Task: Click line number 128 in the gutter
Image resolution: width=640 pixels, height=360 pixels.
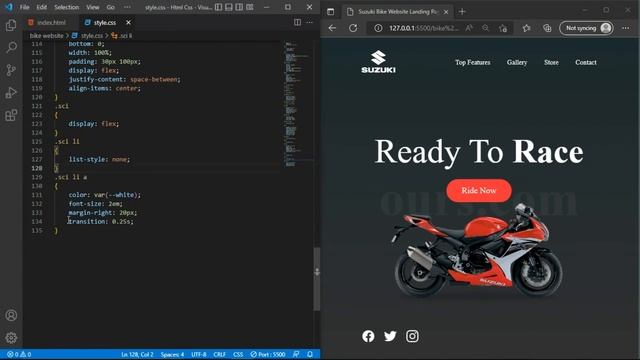Action: [x=37, y=168]
